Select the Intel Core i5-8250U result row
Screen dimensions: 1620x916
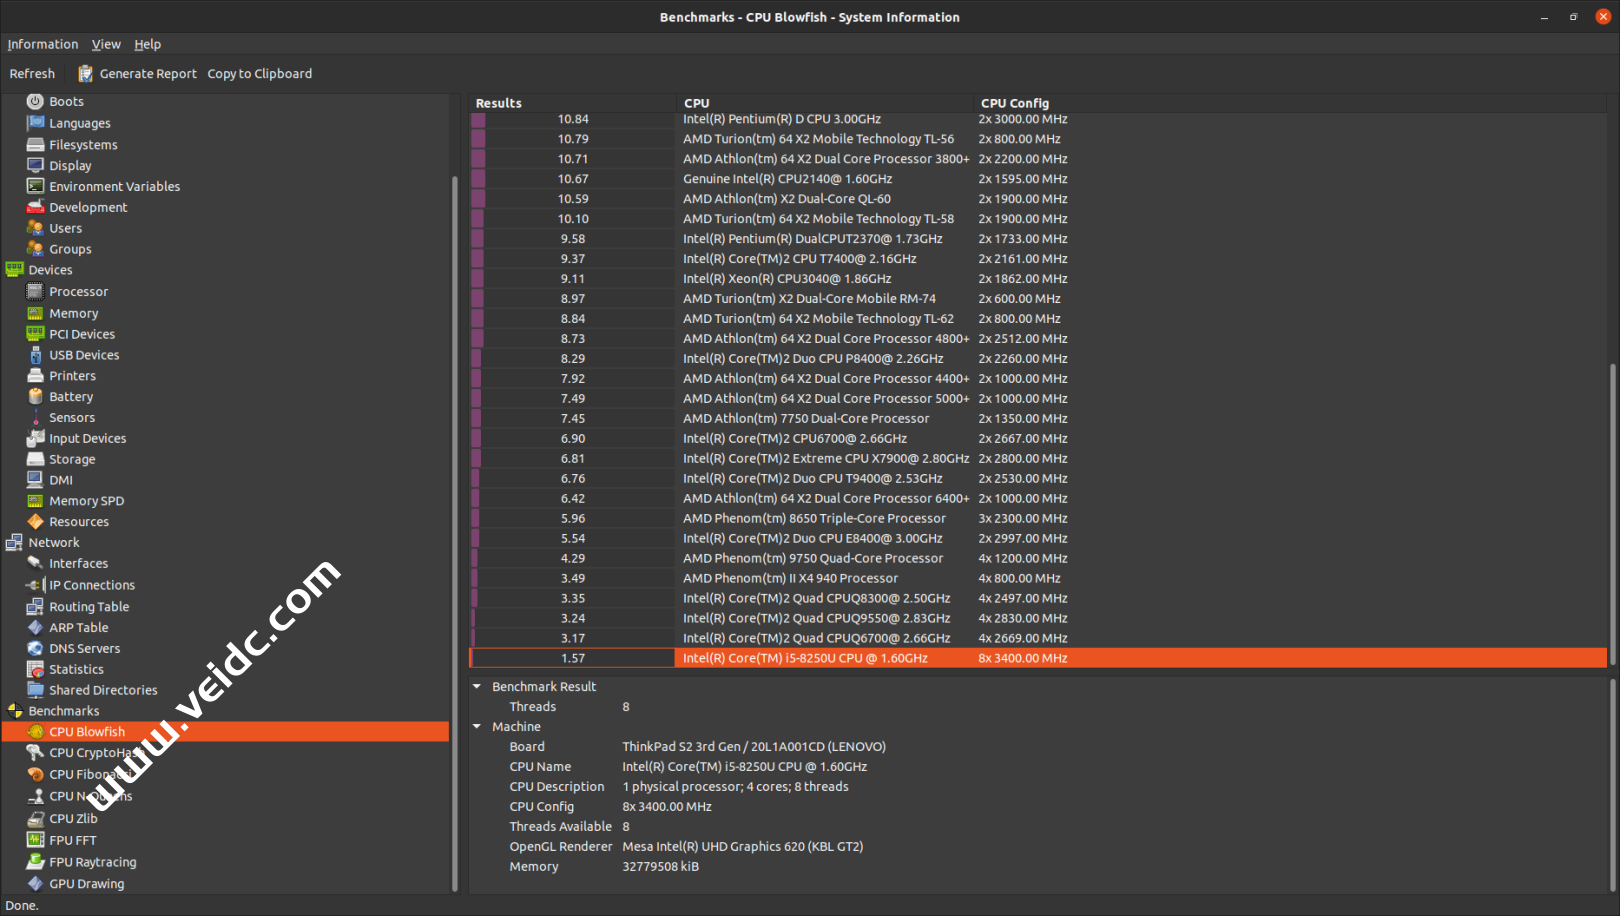coord(804,658)
